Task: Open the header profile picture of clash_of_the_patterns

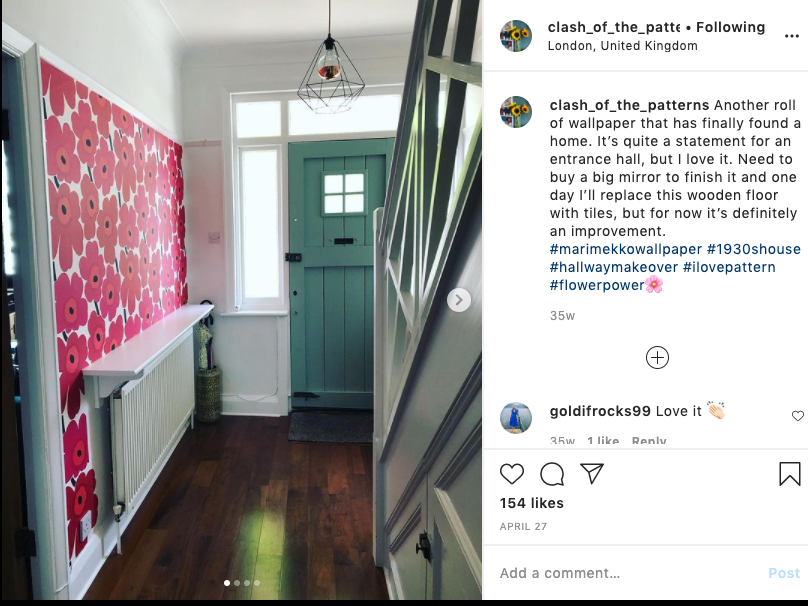Action: click(x=516, y=36)
